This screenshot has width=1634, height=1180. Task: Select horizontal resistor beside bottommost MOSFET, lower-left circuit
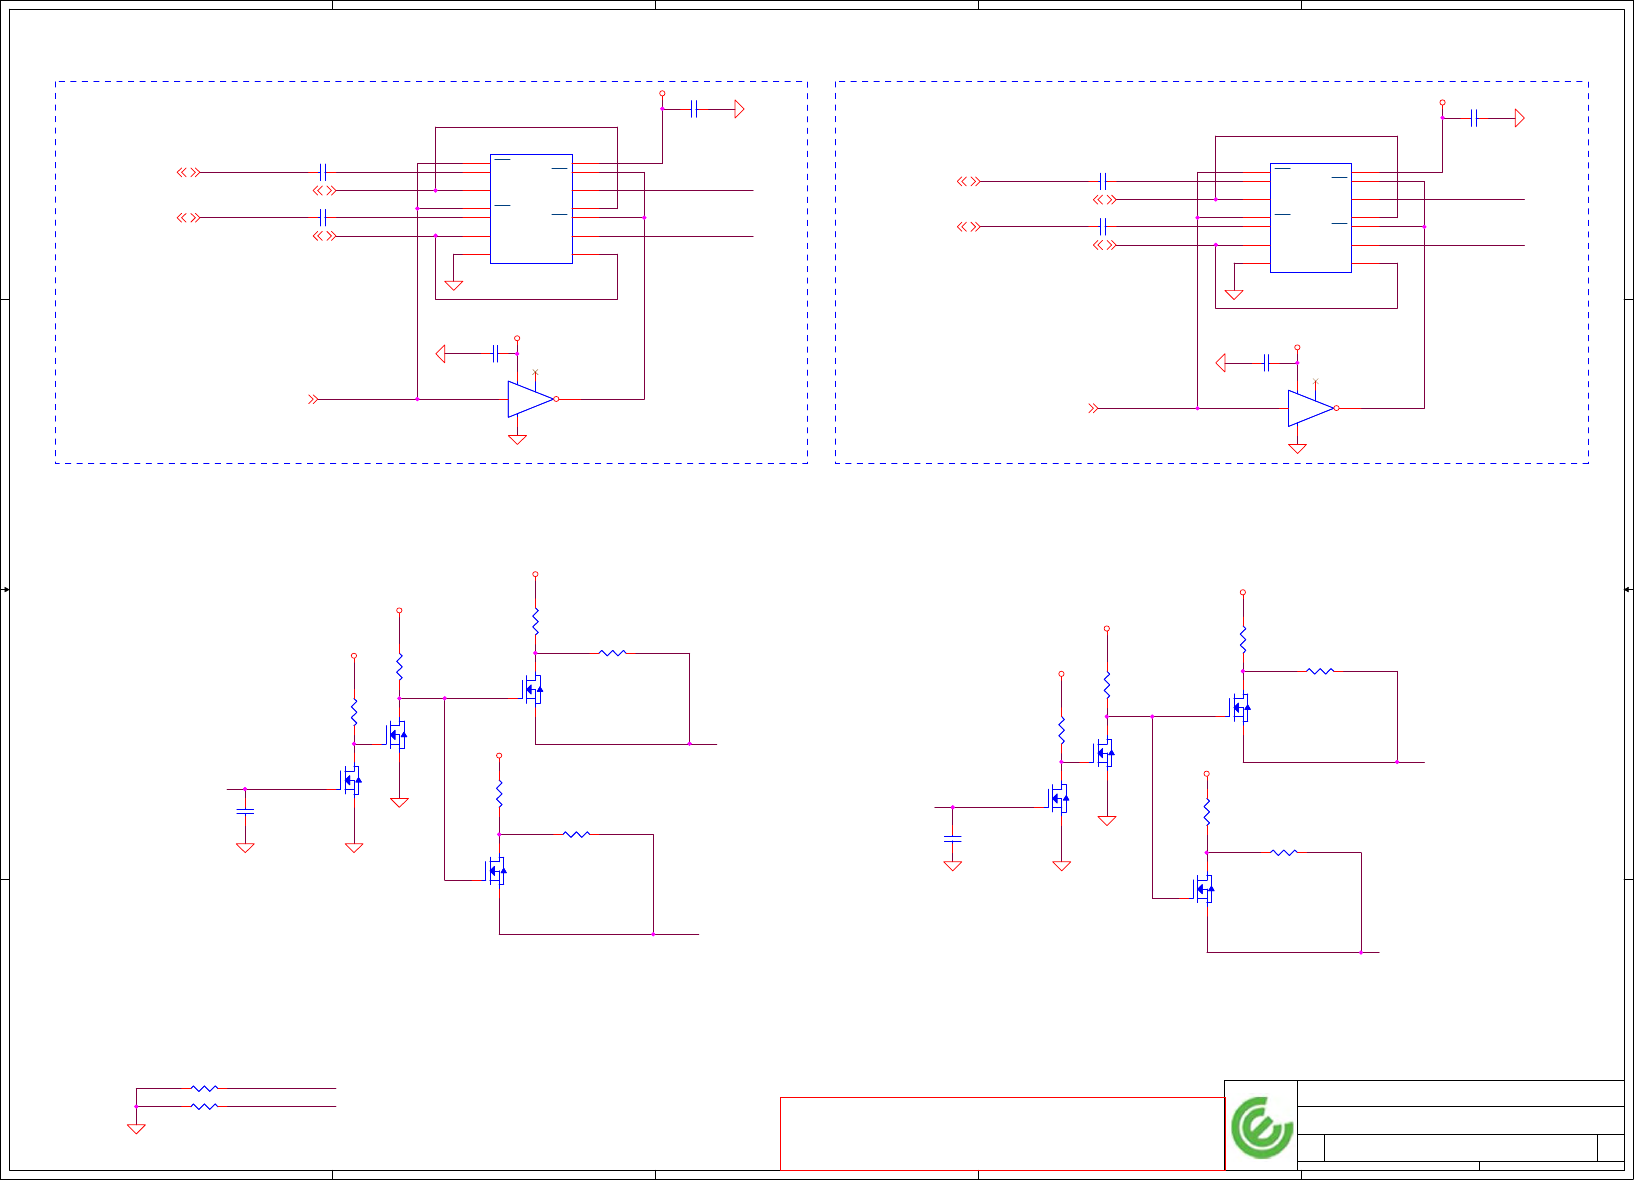(x=576, y=834)
